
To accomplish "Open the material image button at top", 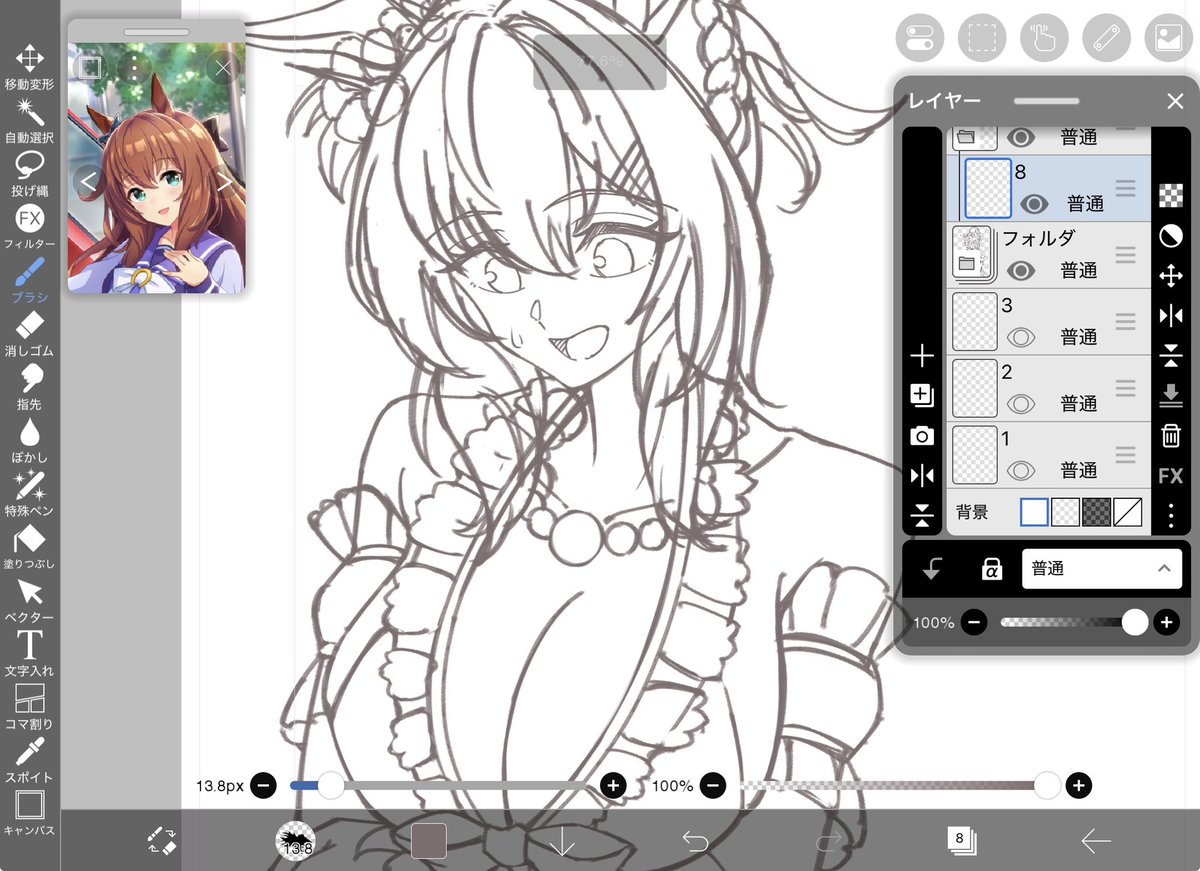I will pyautogui.click(x=1168, y=38).
